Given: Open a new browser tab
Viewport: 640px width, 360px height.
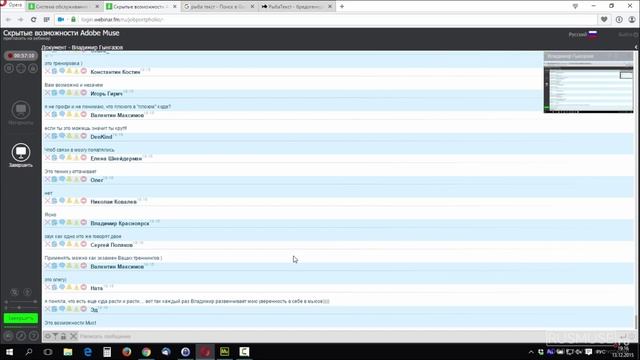Looking at the screenshot, I should pyautogui.click(x=342, y=7).
